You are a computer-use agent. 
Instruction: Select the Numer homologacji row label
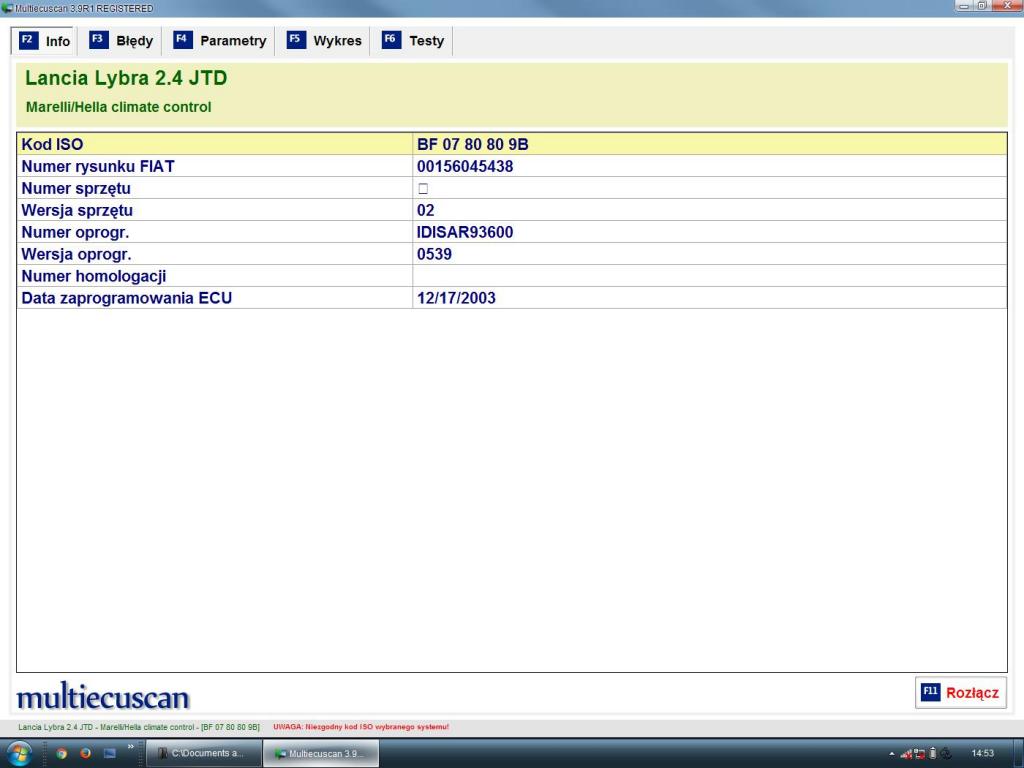point(93,276)
